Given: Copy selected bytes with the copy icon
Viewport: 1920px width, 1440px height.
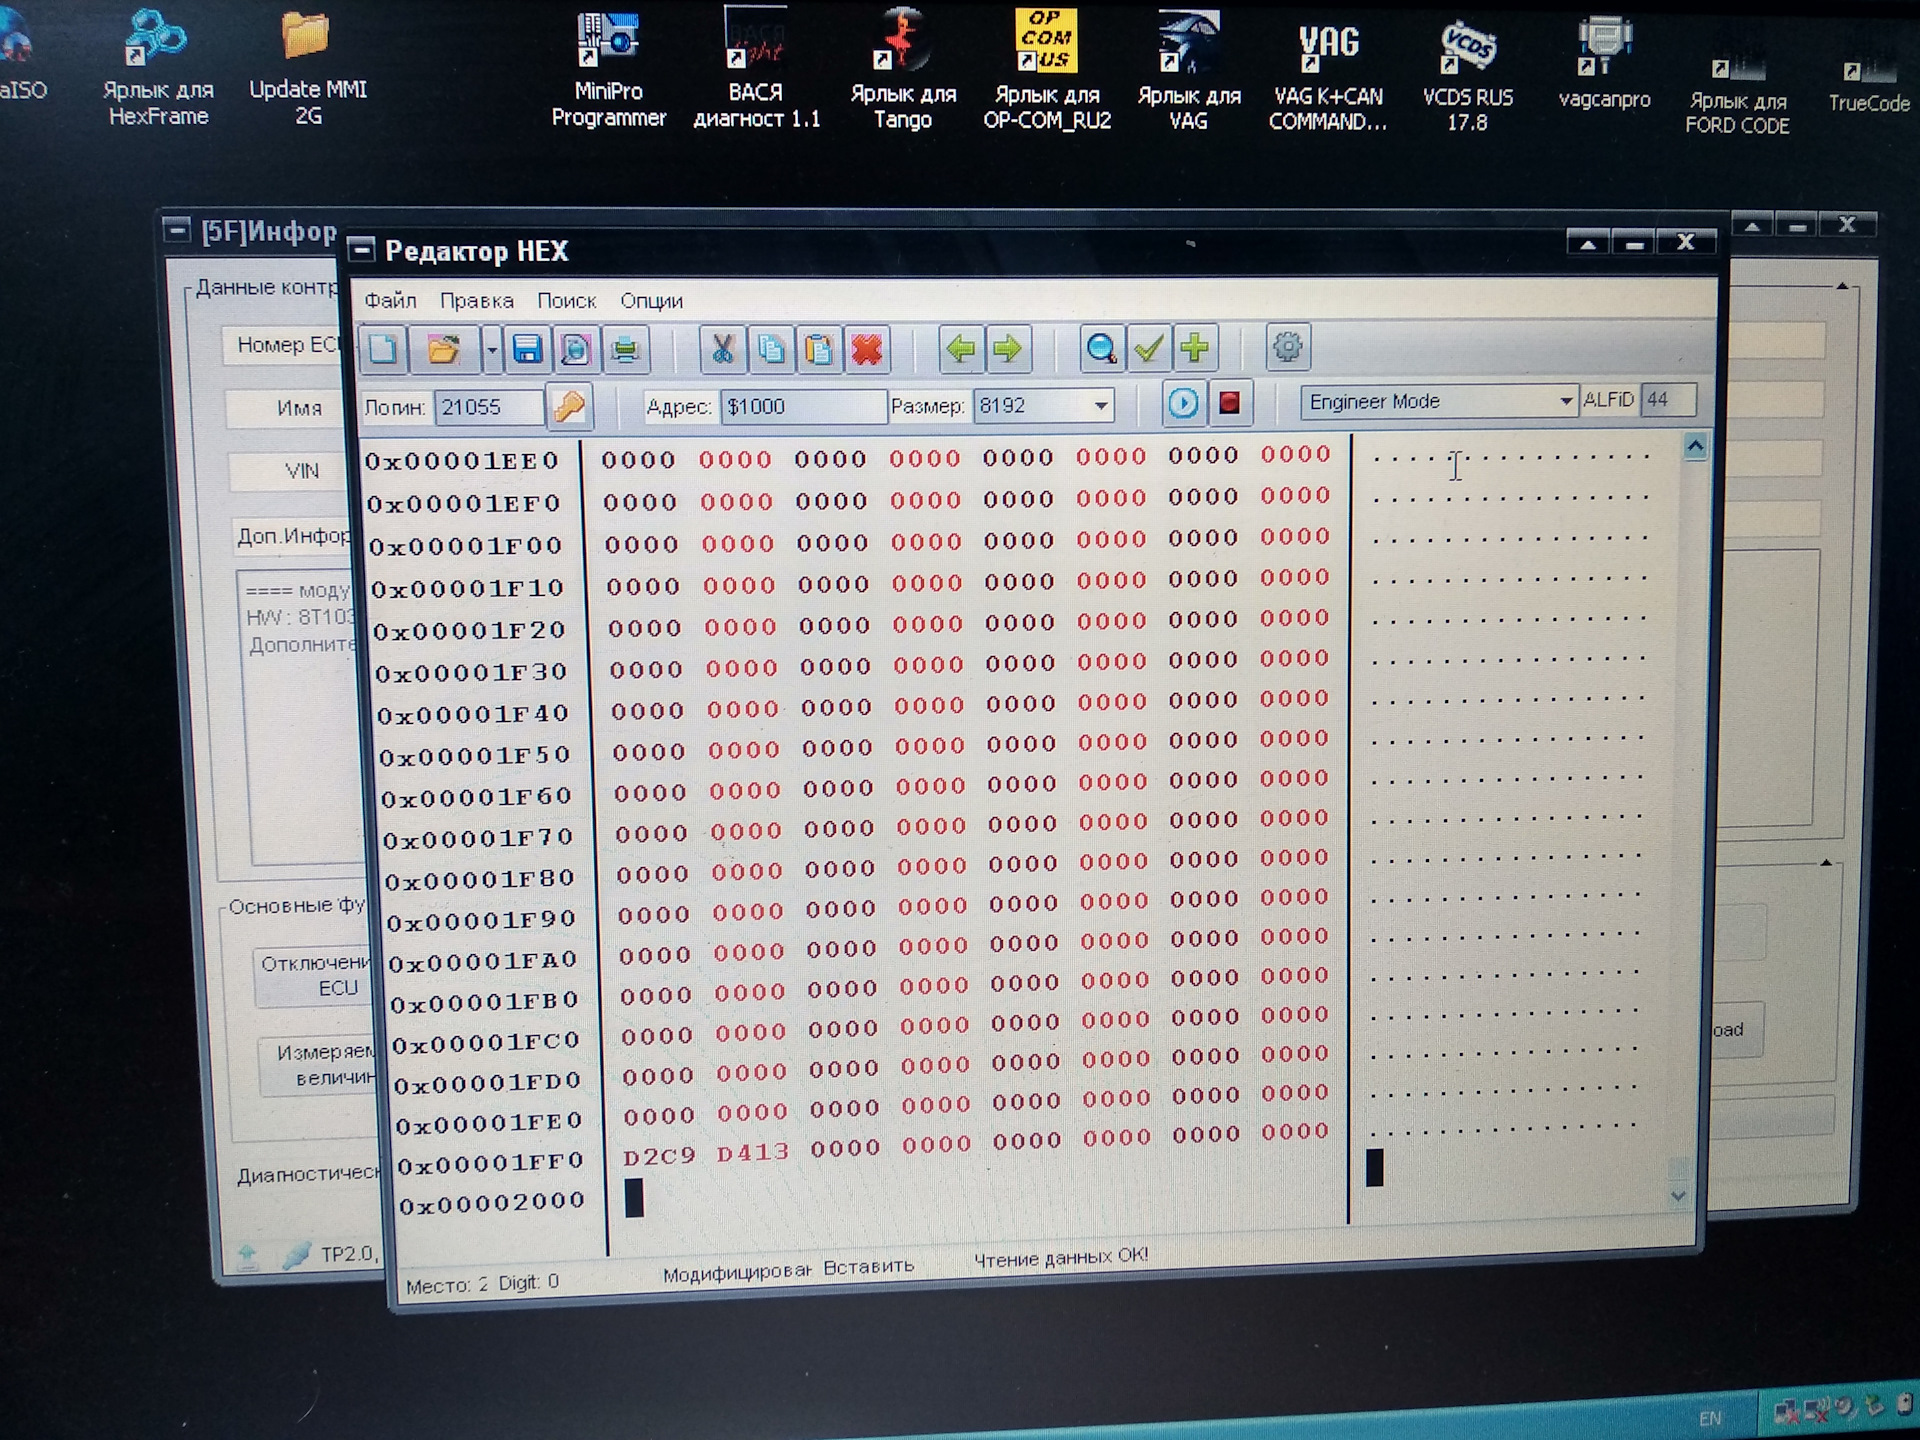Looking at the screenshot, I should [x=771, y=349].
